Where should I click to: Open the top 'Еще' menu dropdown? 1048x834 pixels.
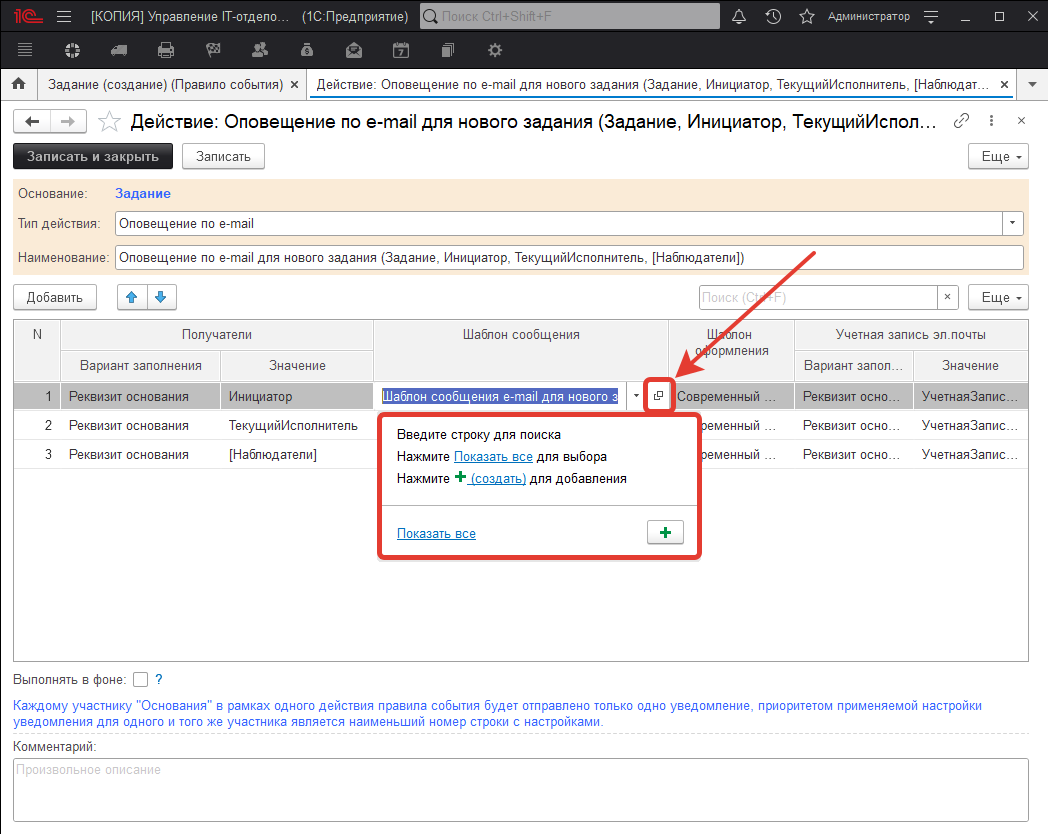click(998, 157)
